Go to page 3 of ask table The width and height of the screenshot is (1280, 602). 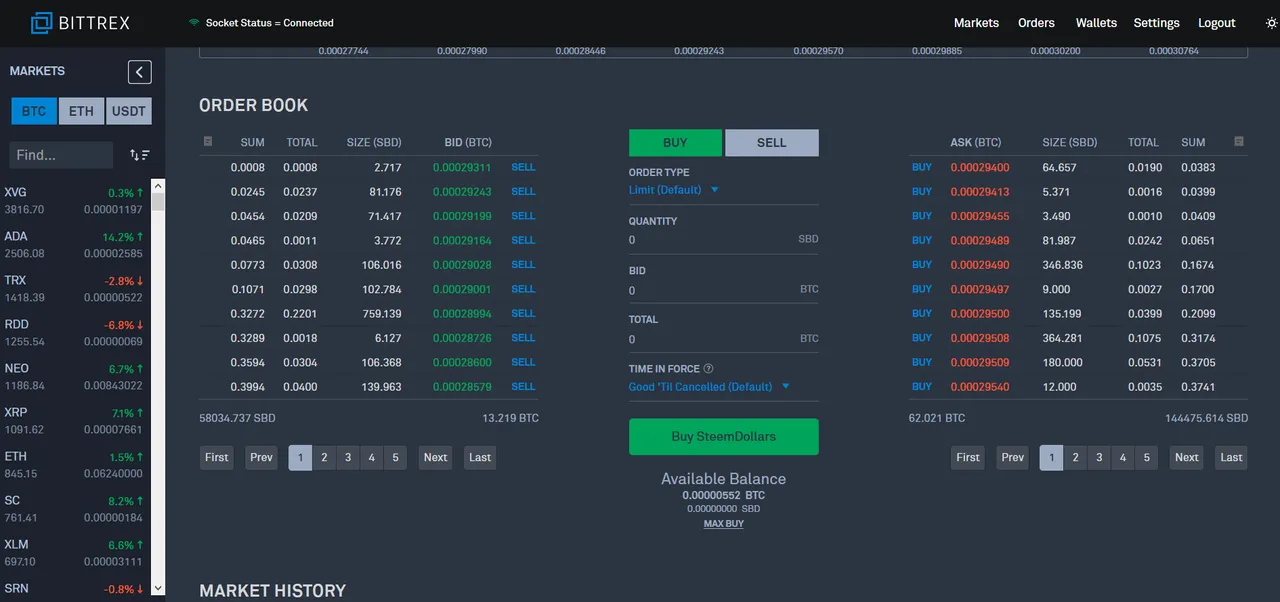(x=1099, y=458)
